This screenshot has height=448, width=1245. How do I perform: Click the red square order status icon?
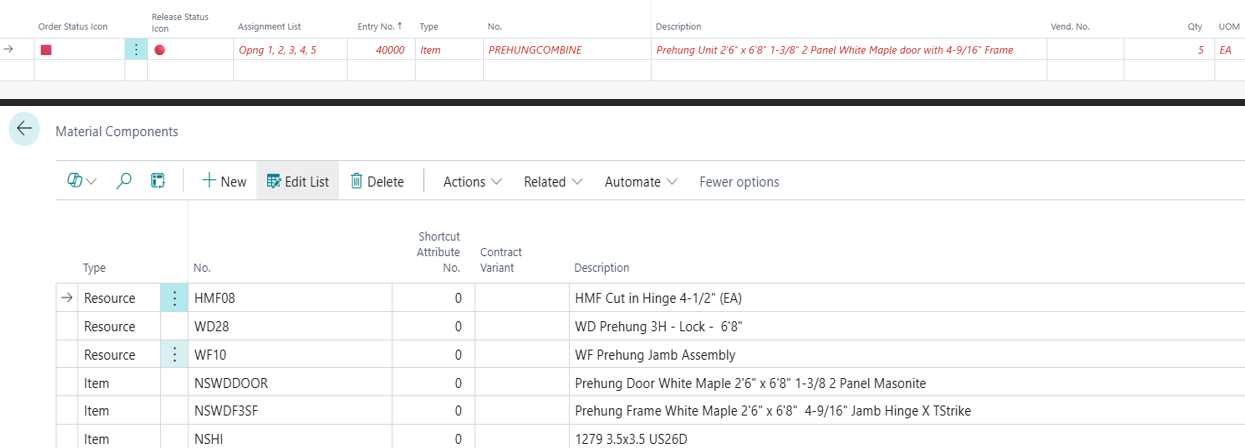(45, 49)
